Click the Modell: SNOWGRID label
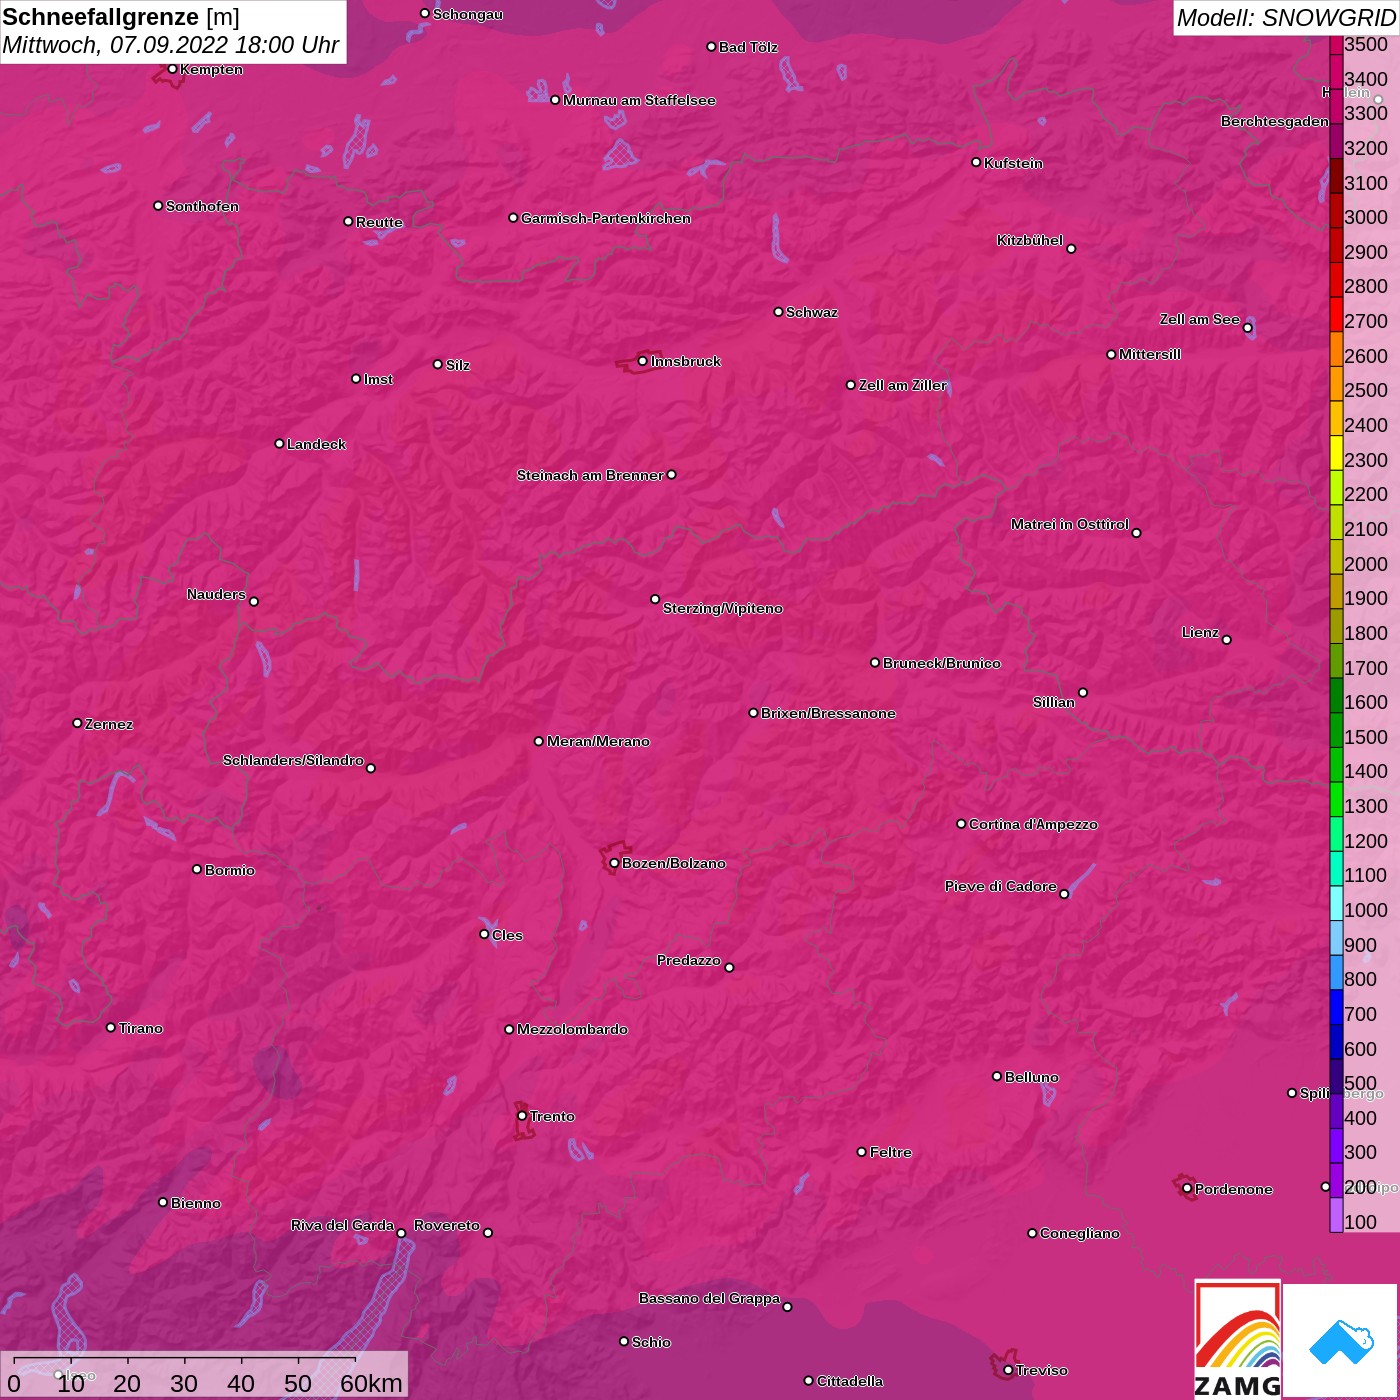 pyautogui.click(x=1285, y=18)
